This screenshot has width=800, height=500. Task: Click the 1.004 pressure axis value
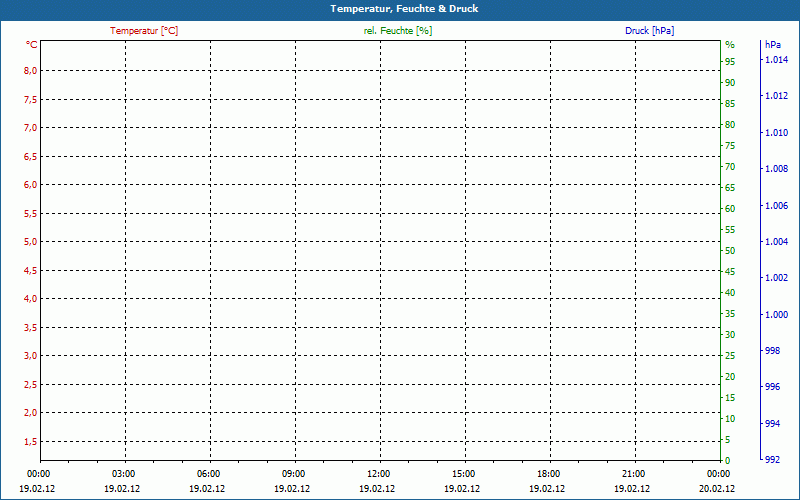tap(777, 242)
